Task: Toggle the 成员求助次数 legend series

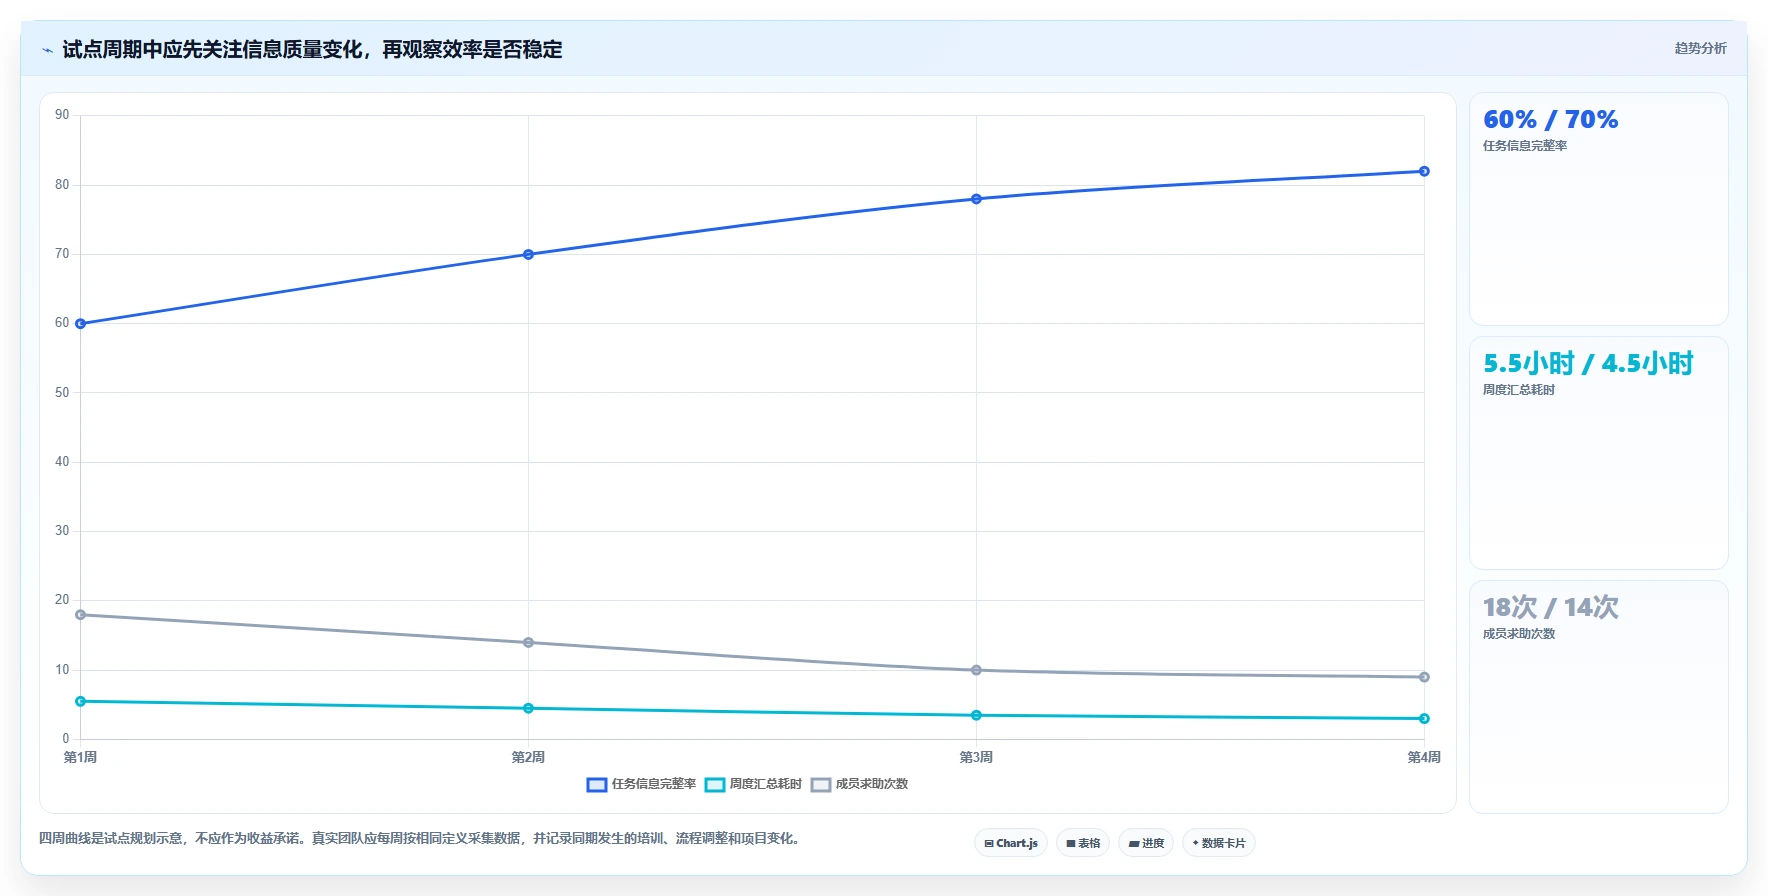Action: pos(859,784)
